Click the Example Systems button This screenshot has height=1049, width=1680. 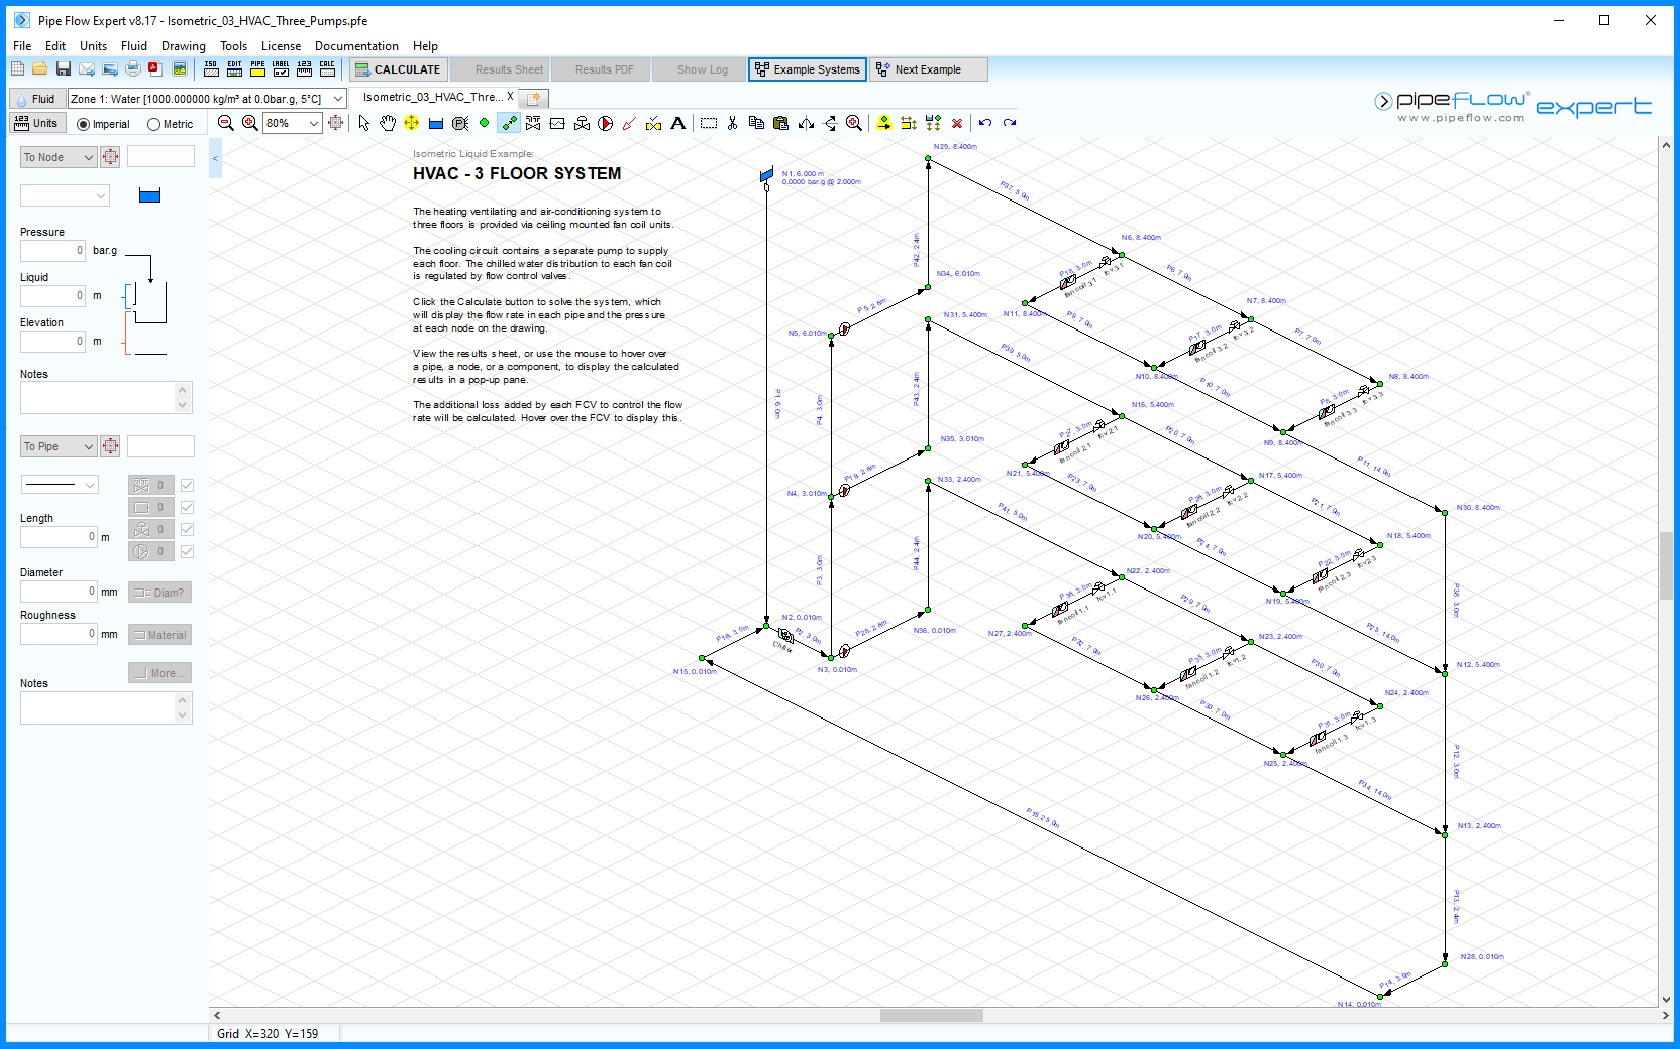coord(807,69)
